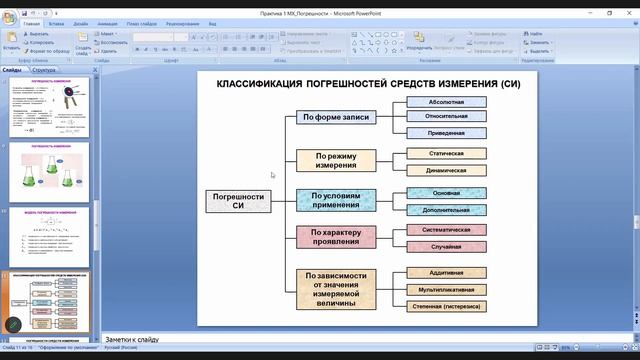Click the zoom in plus button
The height and width of the screenshot is (360, 640).
[625, 347]
